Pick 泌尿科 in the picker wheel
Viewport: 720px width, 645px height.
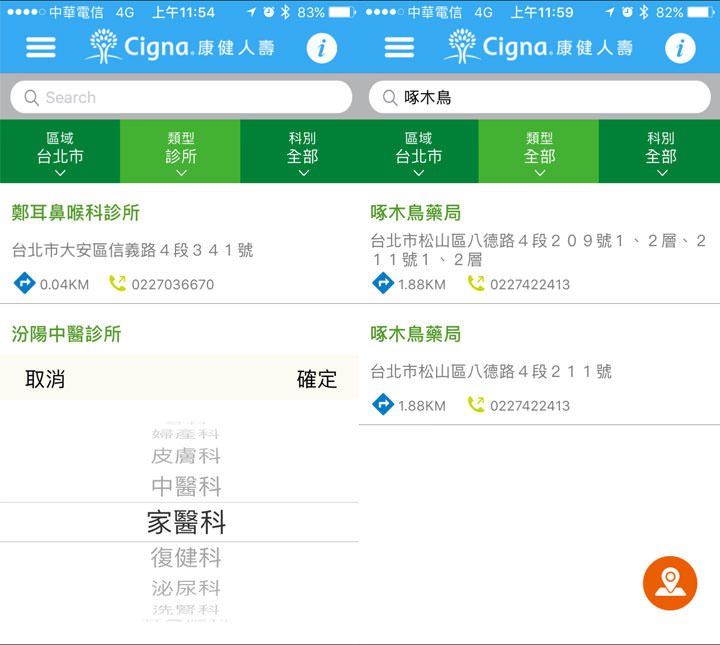click(x=186, y=588)
